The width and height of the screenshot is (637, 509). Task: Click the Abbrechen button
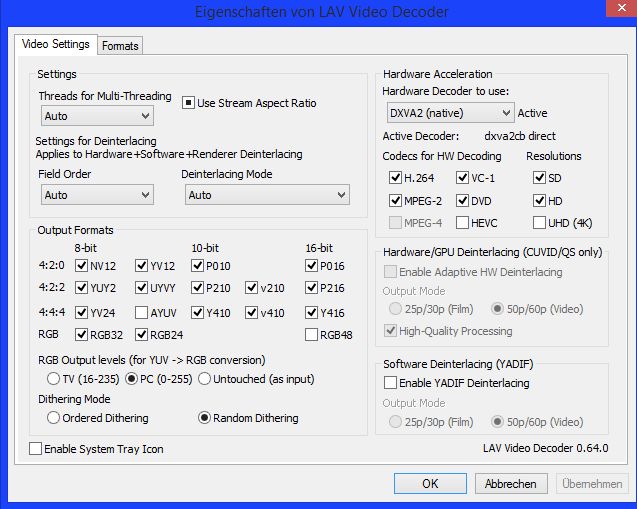pyautogui.click(x=511, y=483)
